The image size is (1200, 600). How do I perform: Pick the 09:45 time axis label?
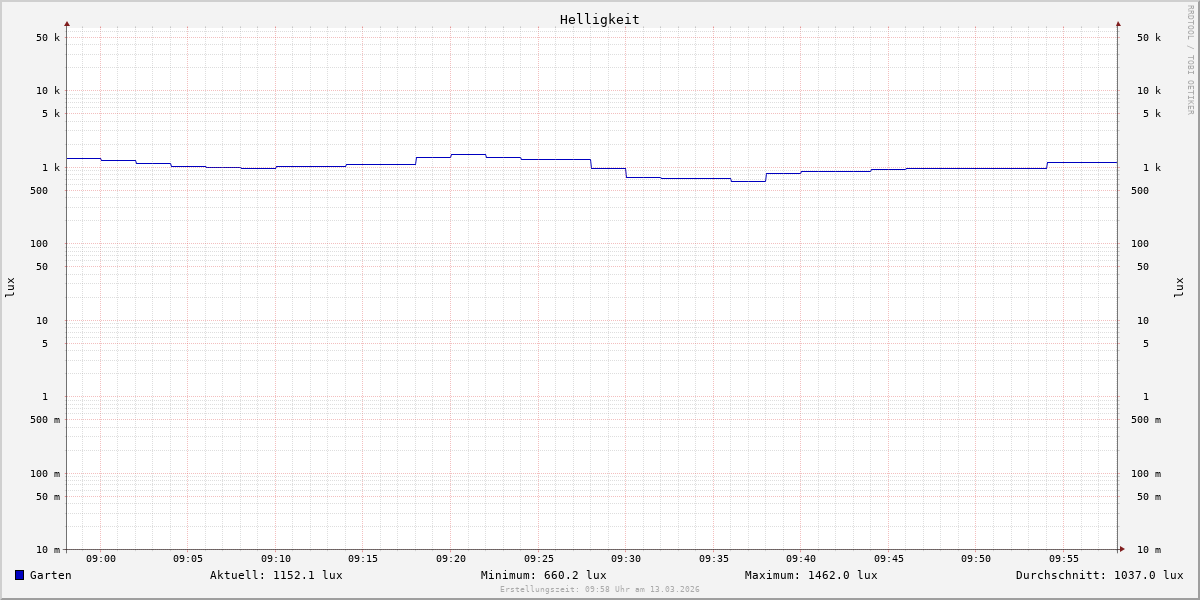click(889, 559)
